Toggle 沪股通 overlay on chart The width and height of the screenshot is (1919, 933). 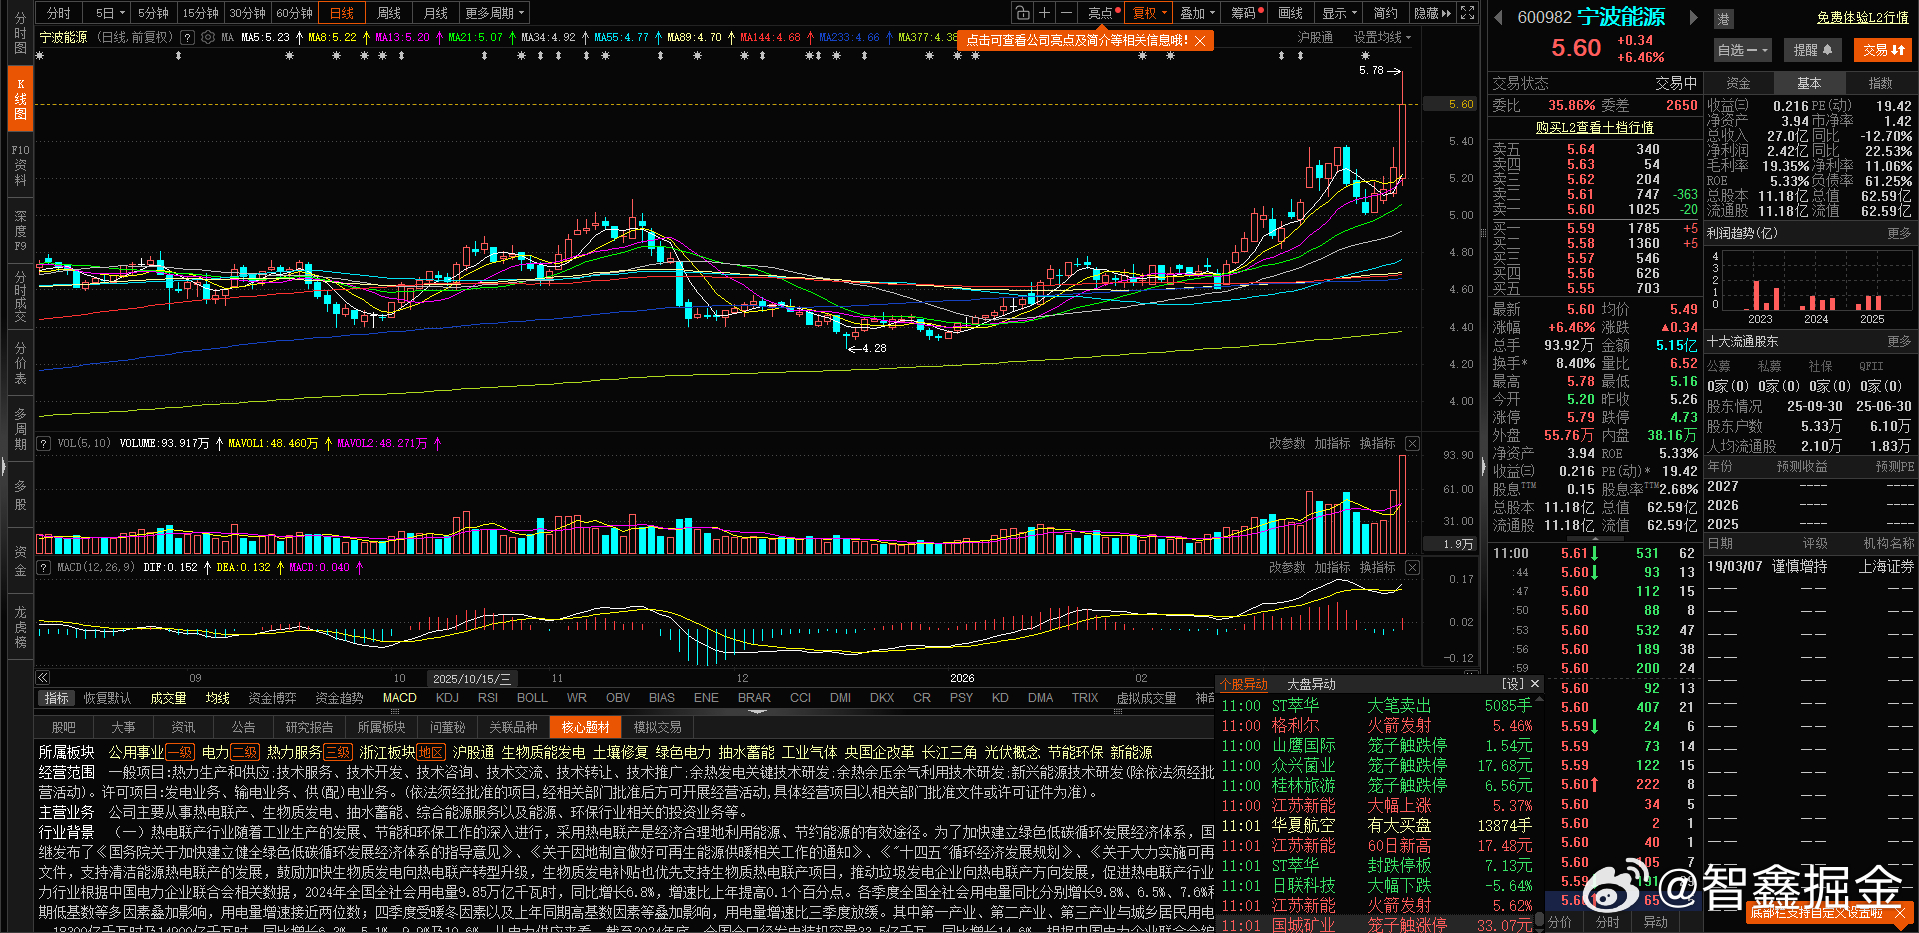point(1315,37)
